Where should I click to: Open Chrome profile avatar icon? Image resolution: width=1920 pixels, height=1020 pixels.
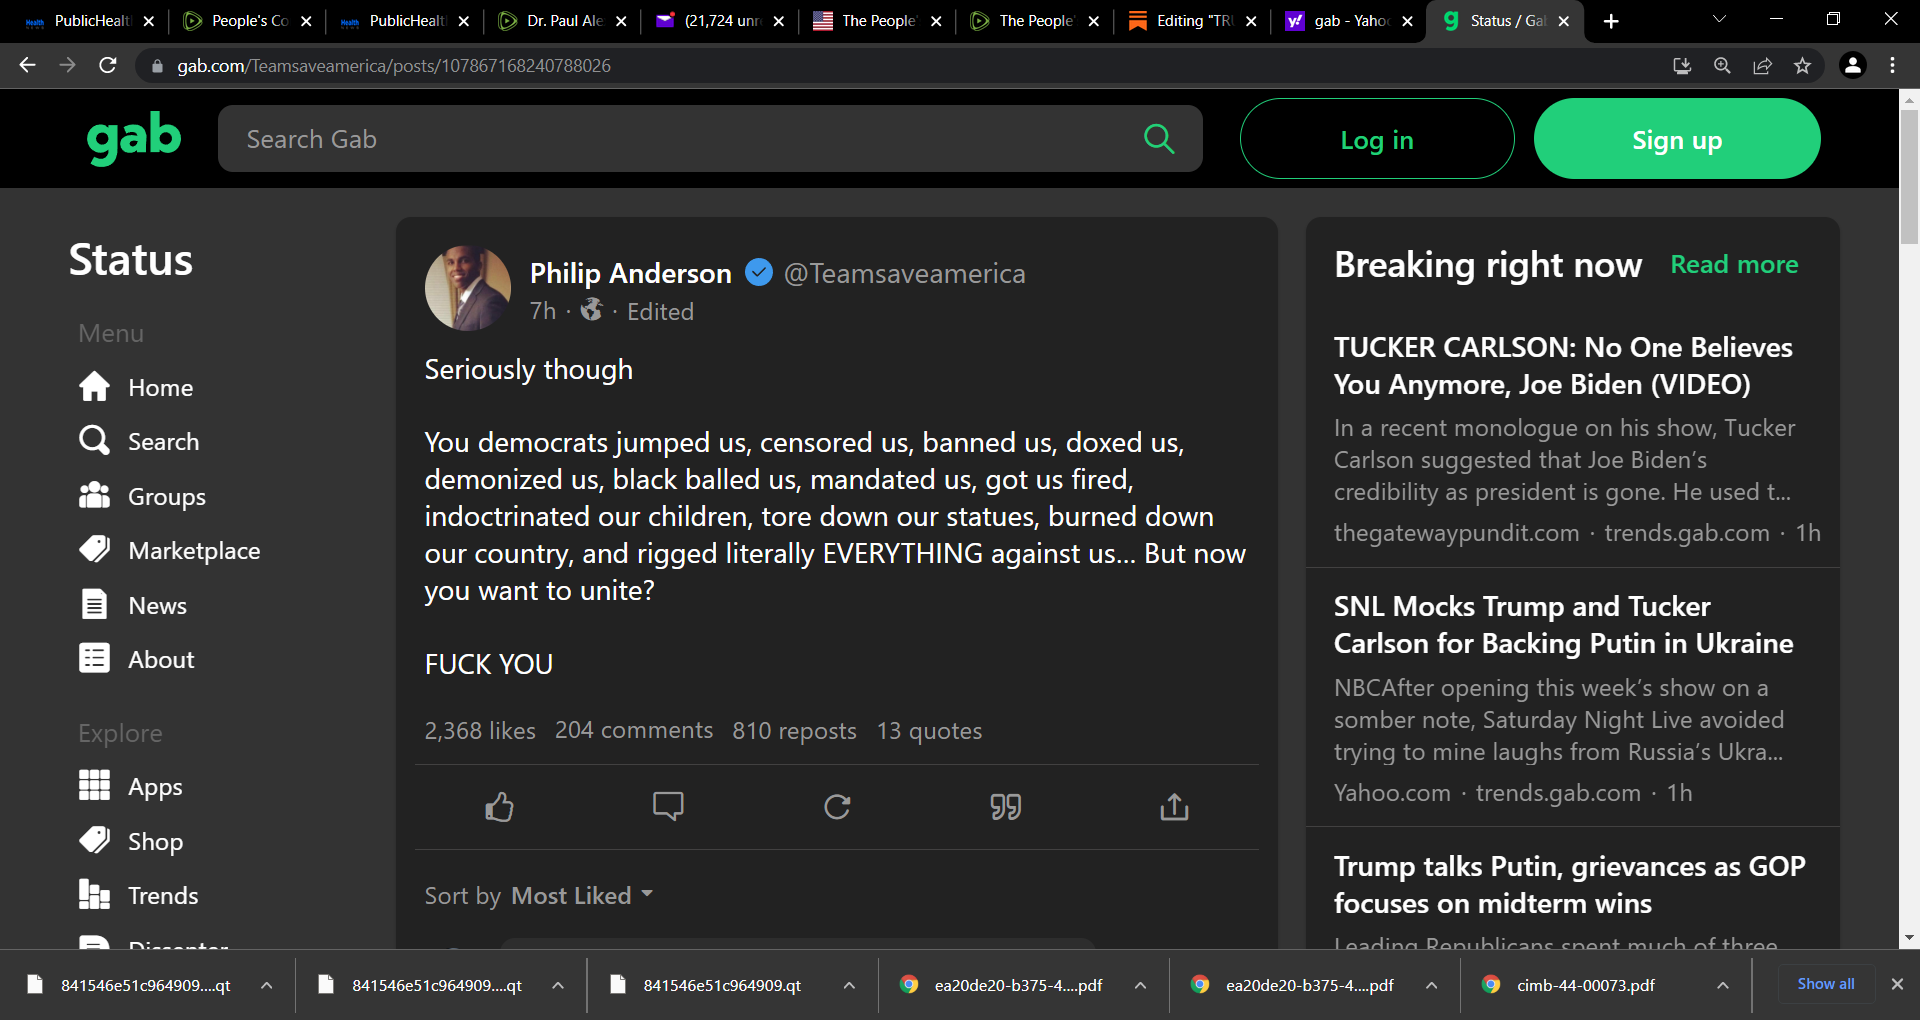[1853, 66]
